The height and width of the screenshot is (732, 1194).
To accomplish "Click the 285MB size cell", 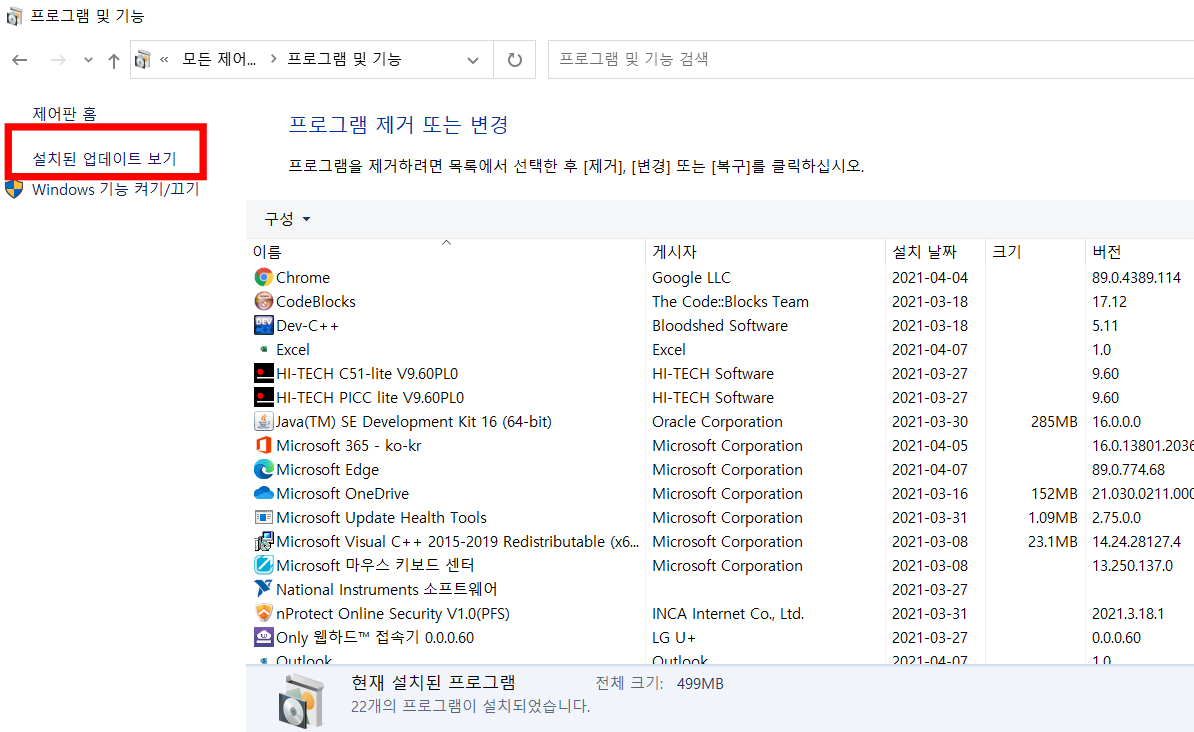I will click(1055, 421).
